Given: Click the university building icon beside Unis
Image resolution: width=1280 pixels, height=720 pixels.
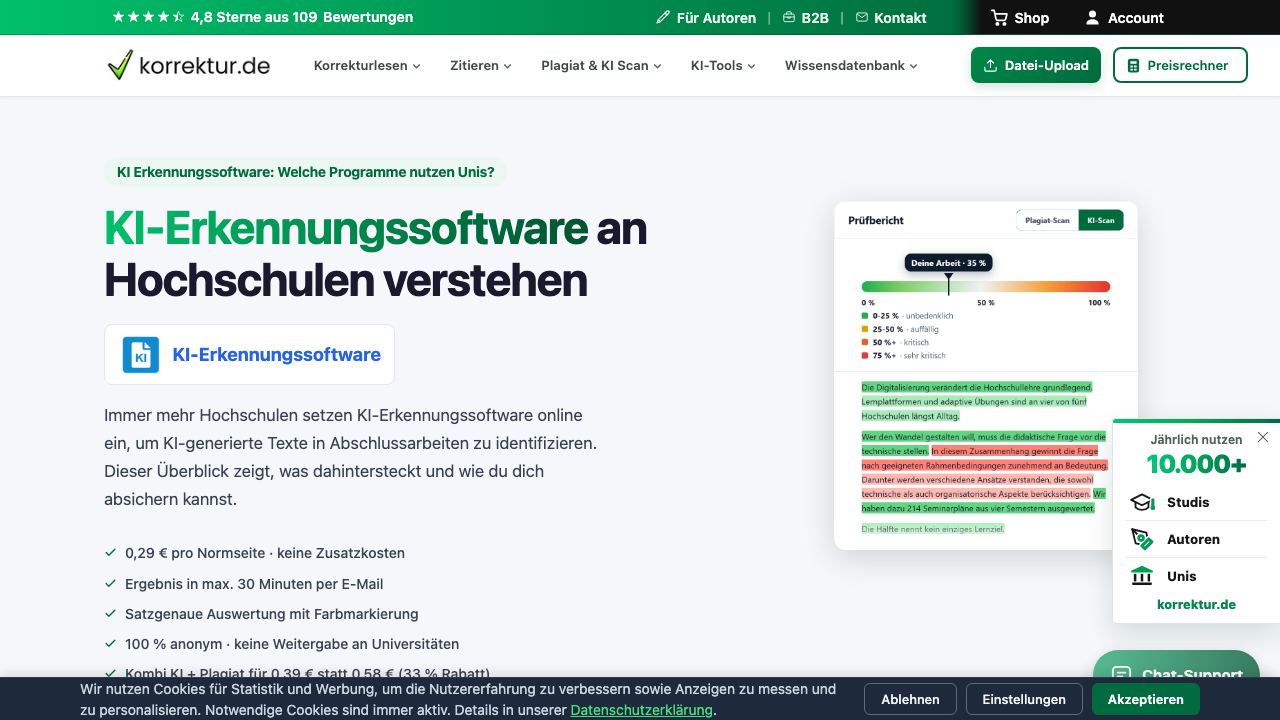Looking at the screenshot, I should coord(1142,576).
